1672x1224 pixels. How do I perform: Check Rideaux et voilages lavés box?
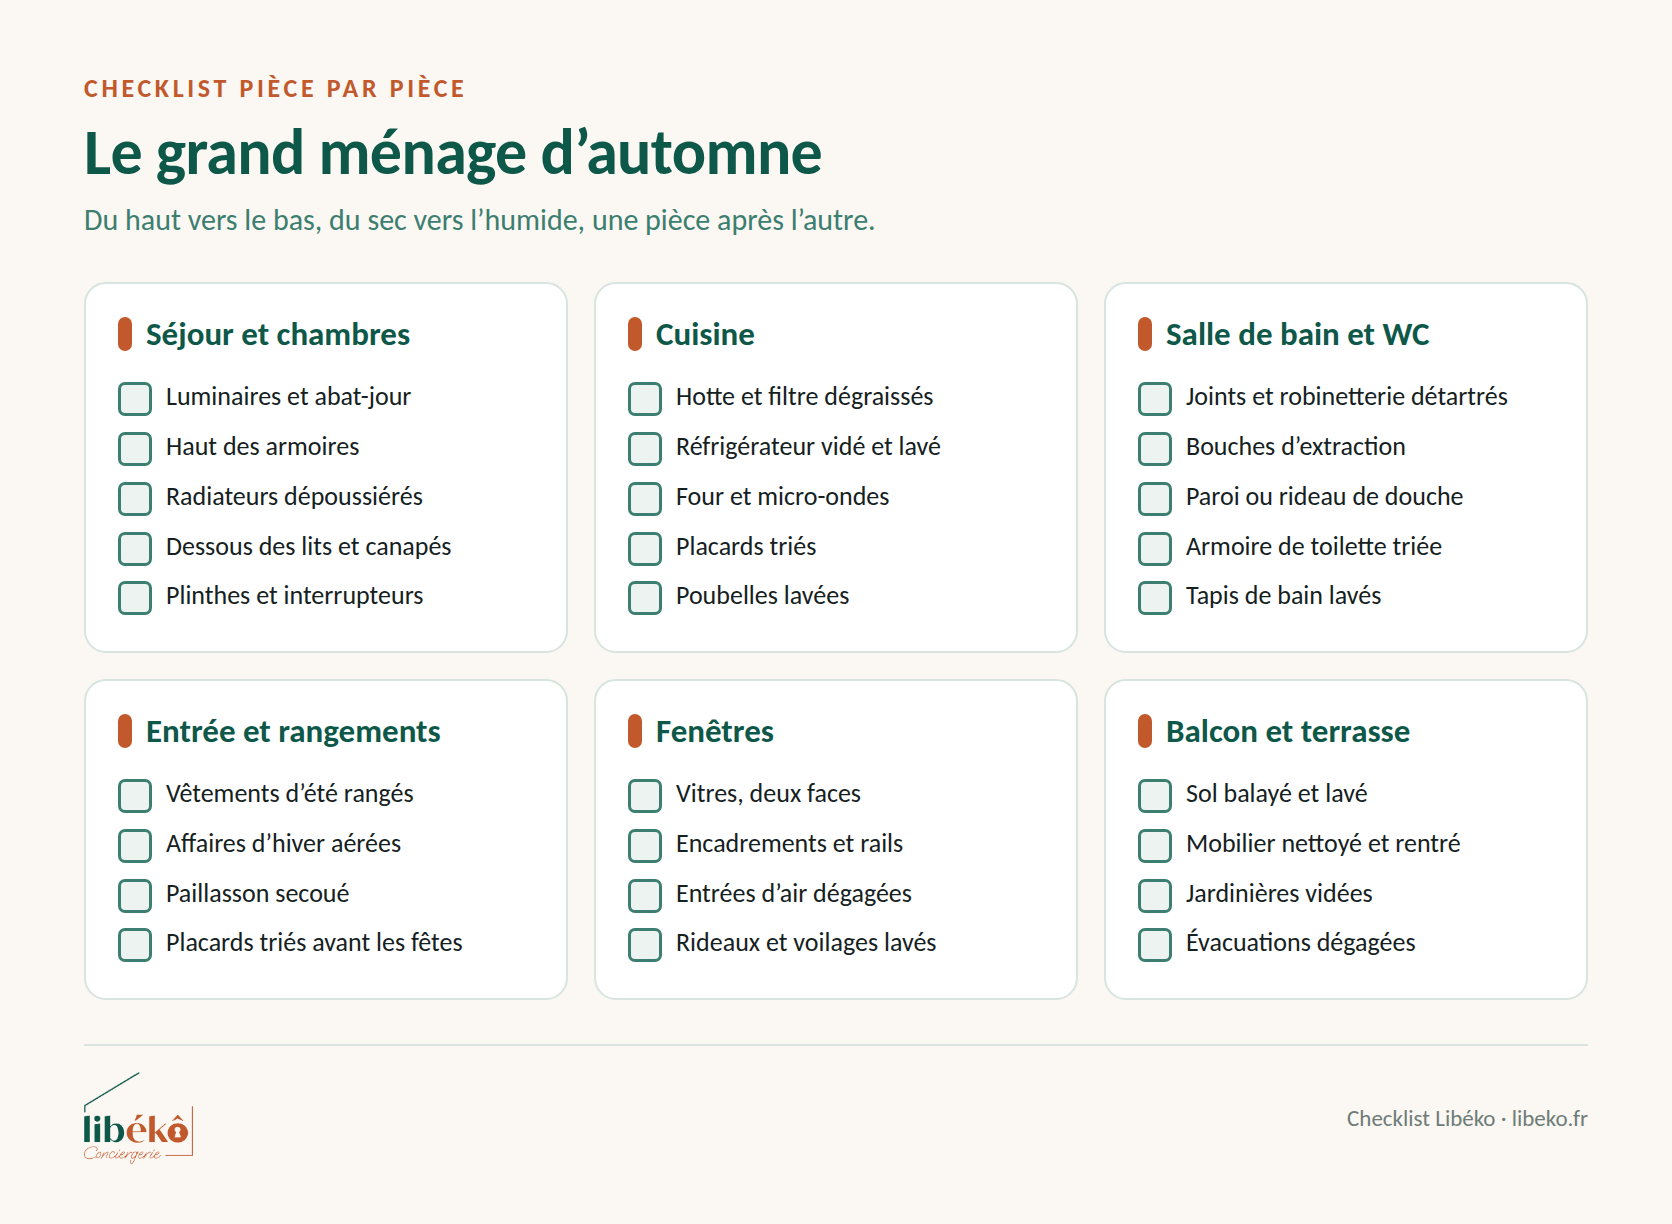pyautogui.click(x=645, y=944)
